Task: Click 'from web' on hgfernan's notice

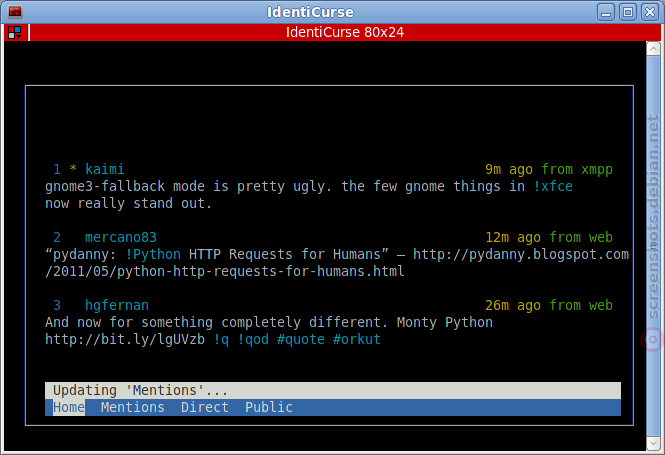Action: click(581, 305)
